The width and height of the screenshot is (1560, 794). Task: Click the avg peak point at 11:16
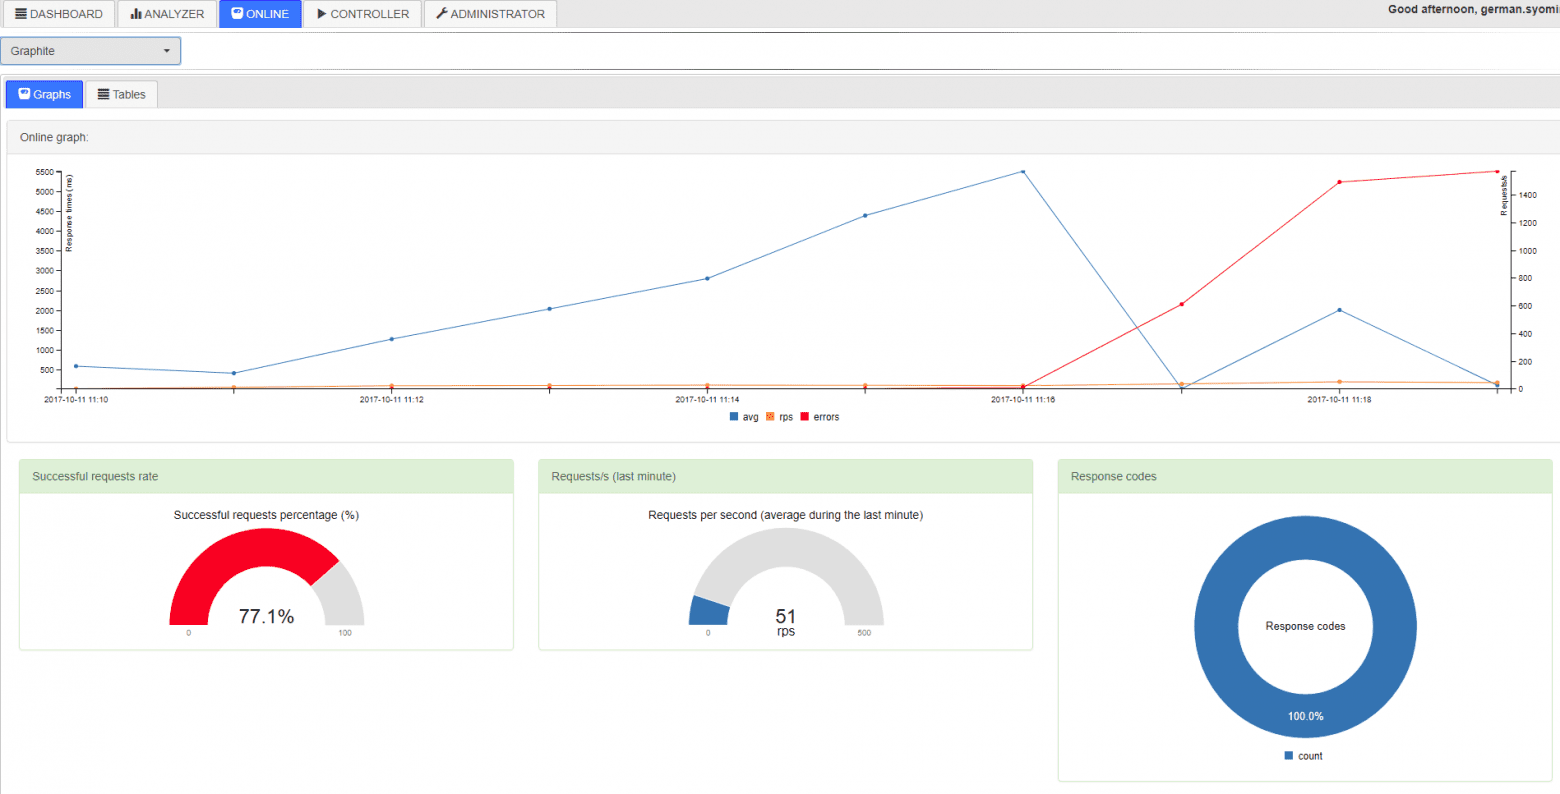tap(1022, 172)
